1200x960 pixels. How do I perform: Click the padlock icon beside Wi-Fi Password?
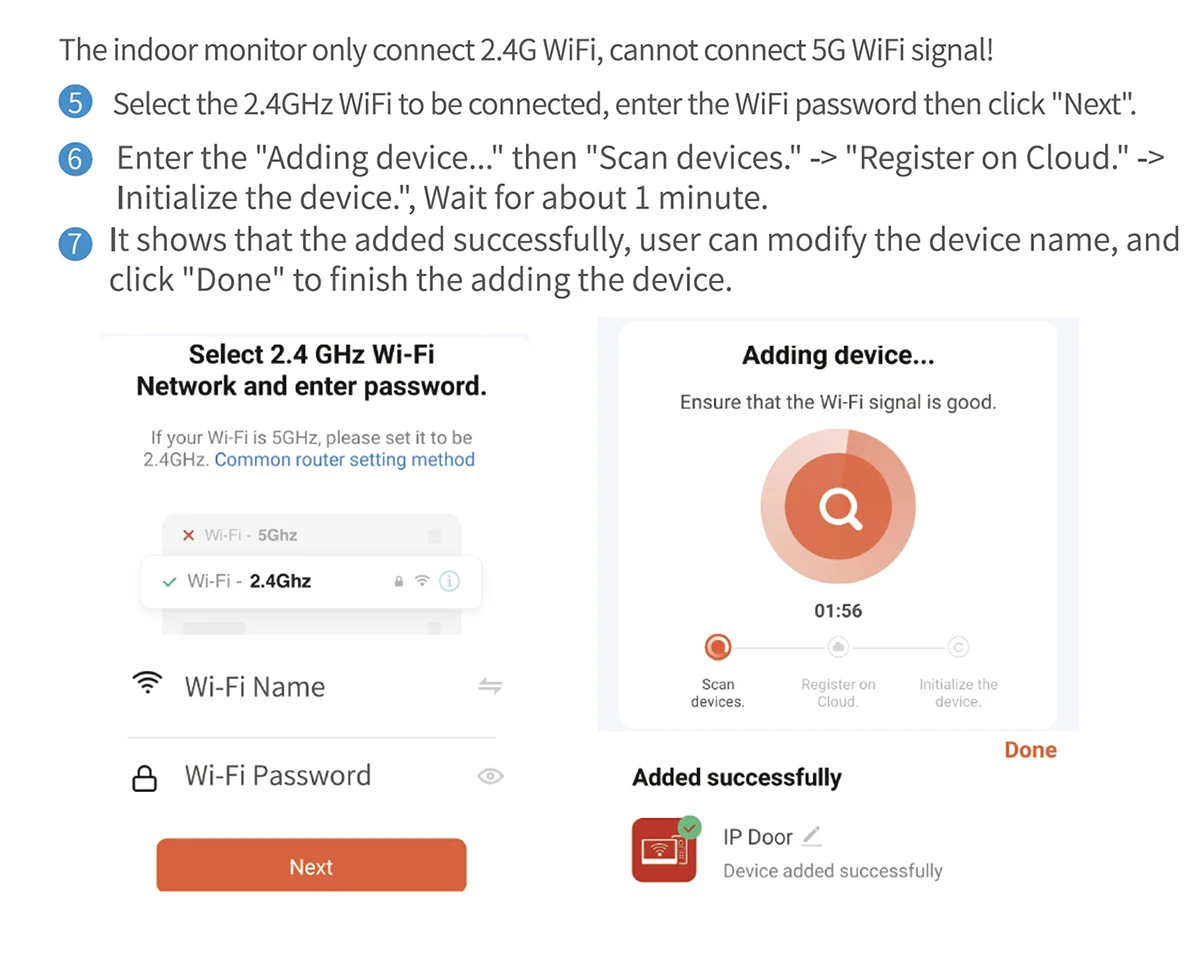146,779
